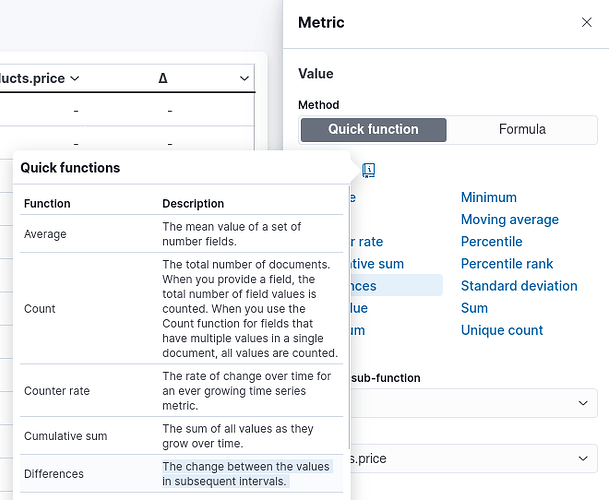Select the Percentile rank function
609x500 pixels.
click(505, 264)
